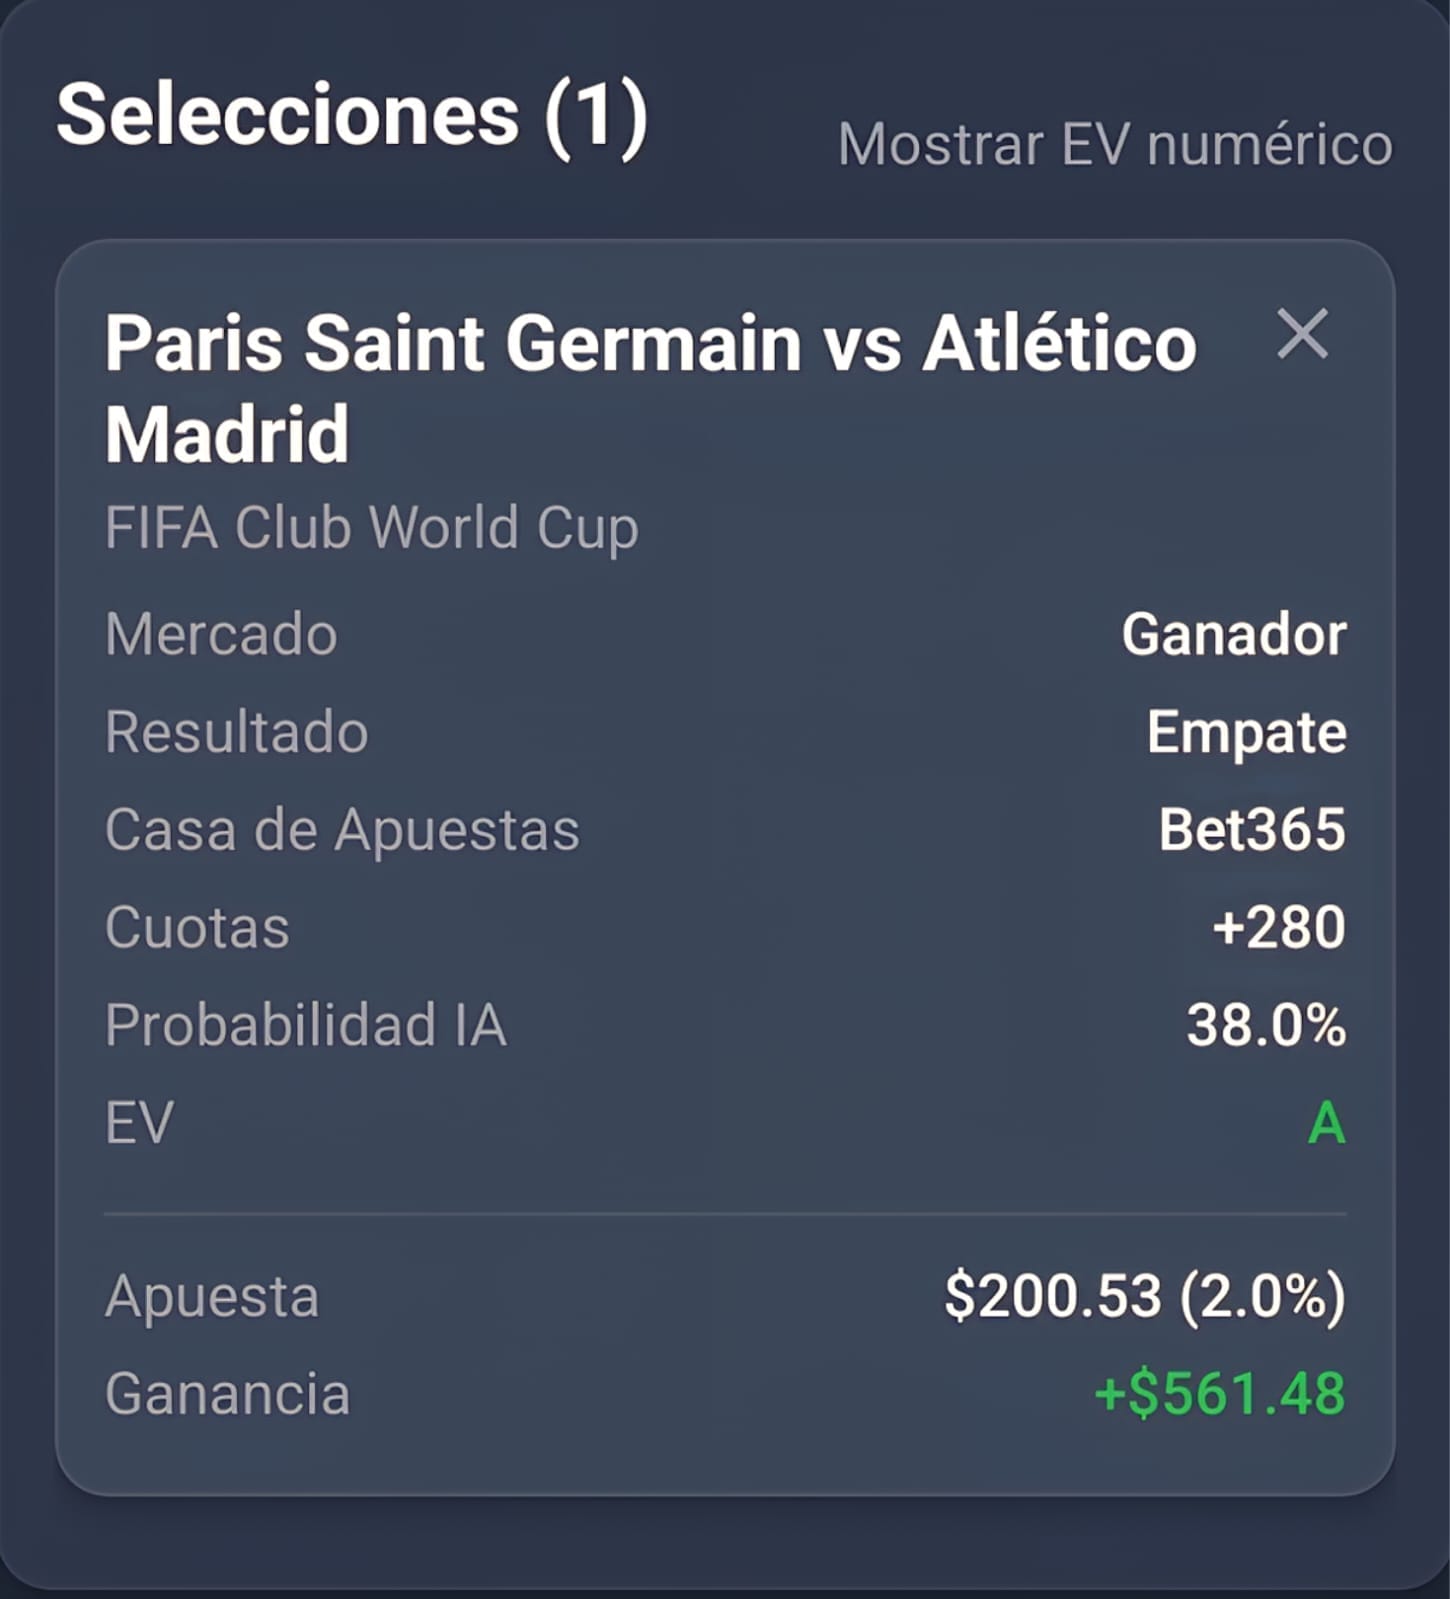Select the Mercado row label
Image resolution: width=1450 pixels, height=1599 pixels.
click(x=221, y=634)
